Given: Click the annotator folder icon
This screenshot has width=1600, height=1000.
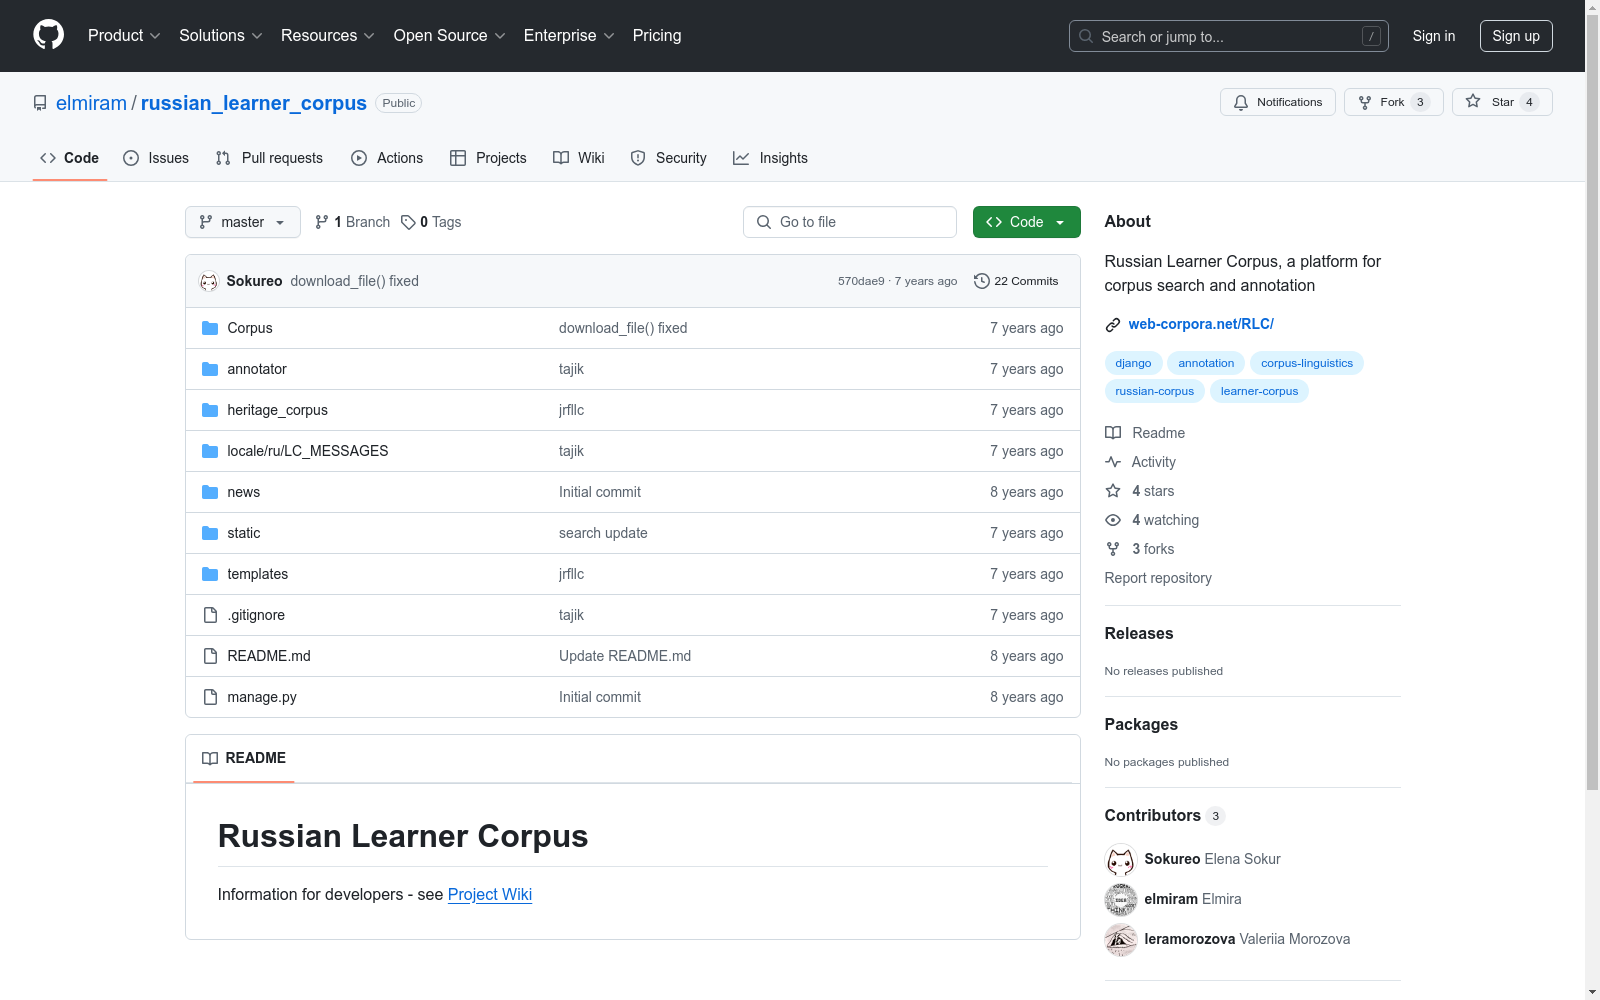Looking at the screenshot, I should tap(210, 369).
